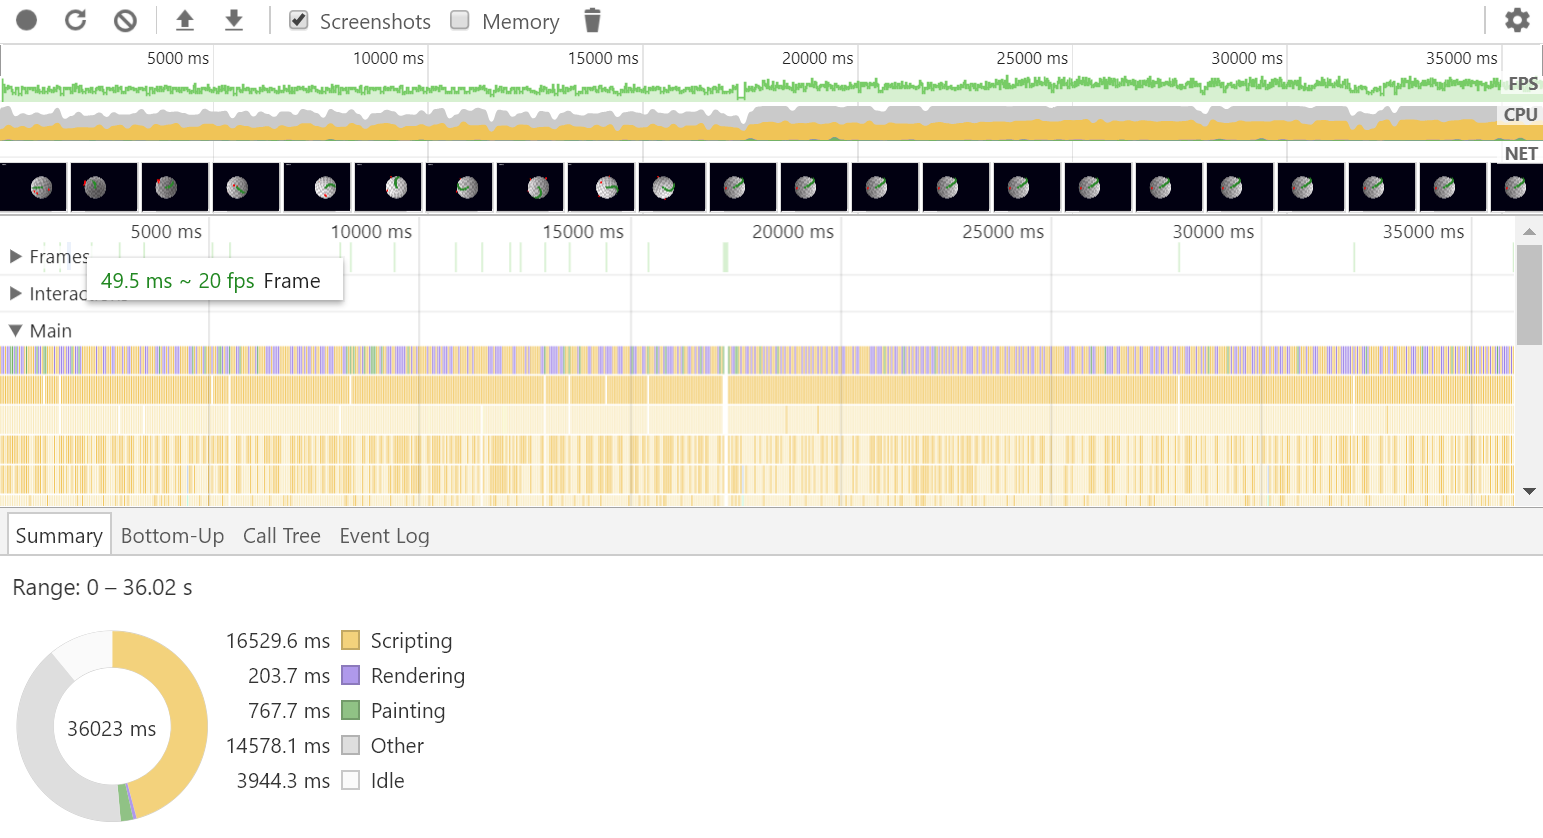
Task: Click the 20000 ms marker in overview ruler
Action: (x=818, y=58)
